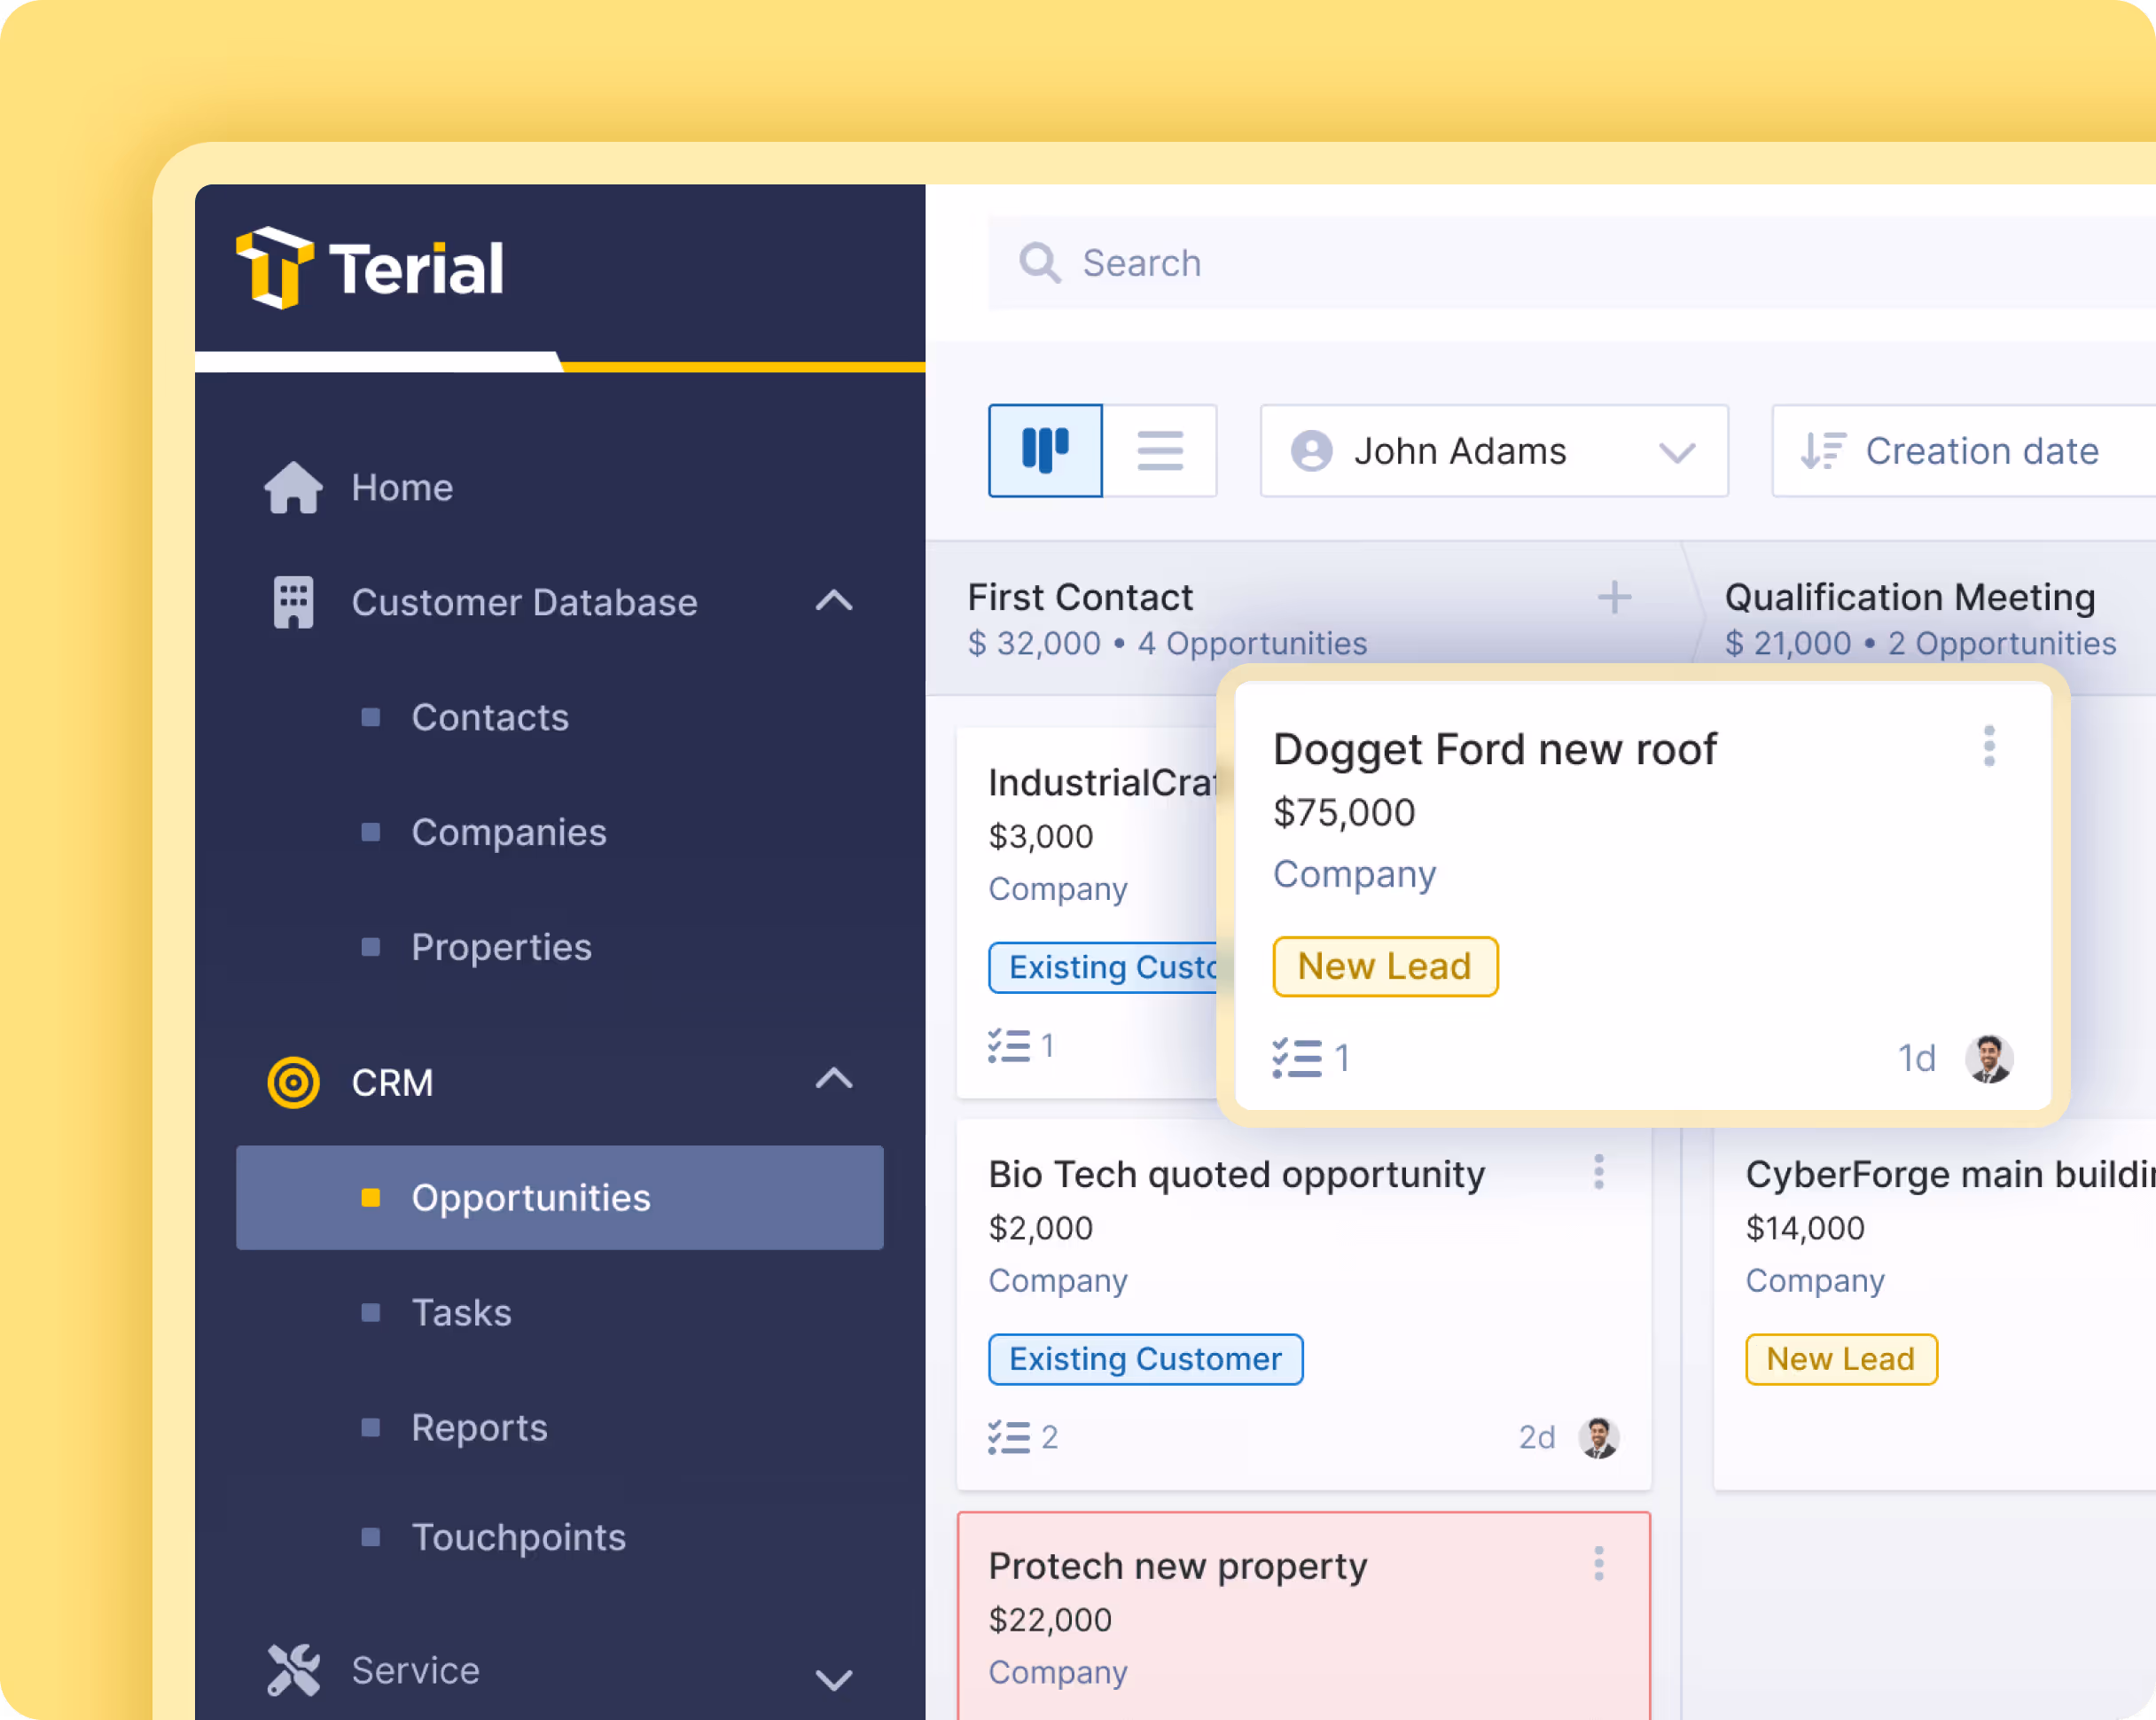Open the Home section

click(x=401, y=488)
